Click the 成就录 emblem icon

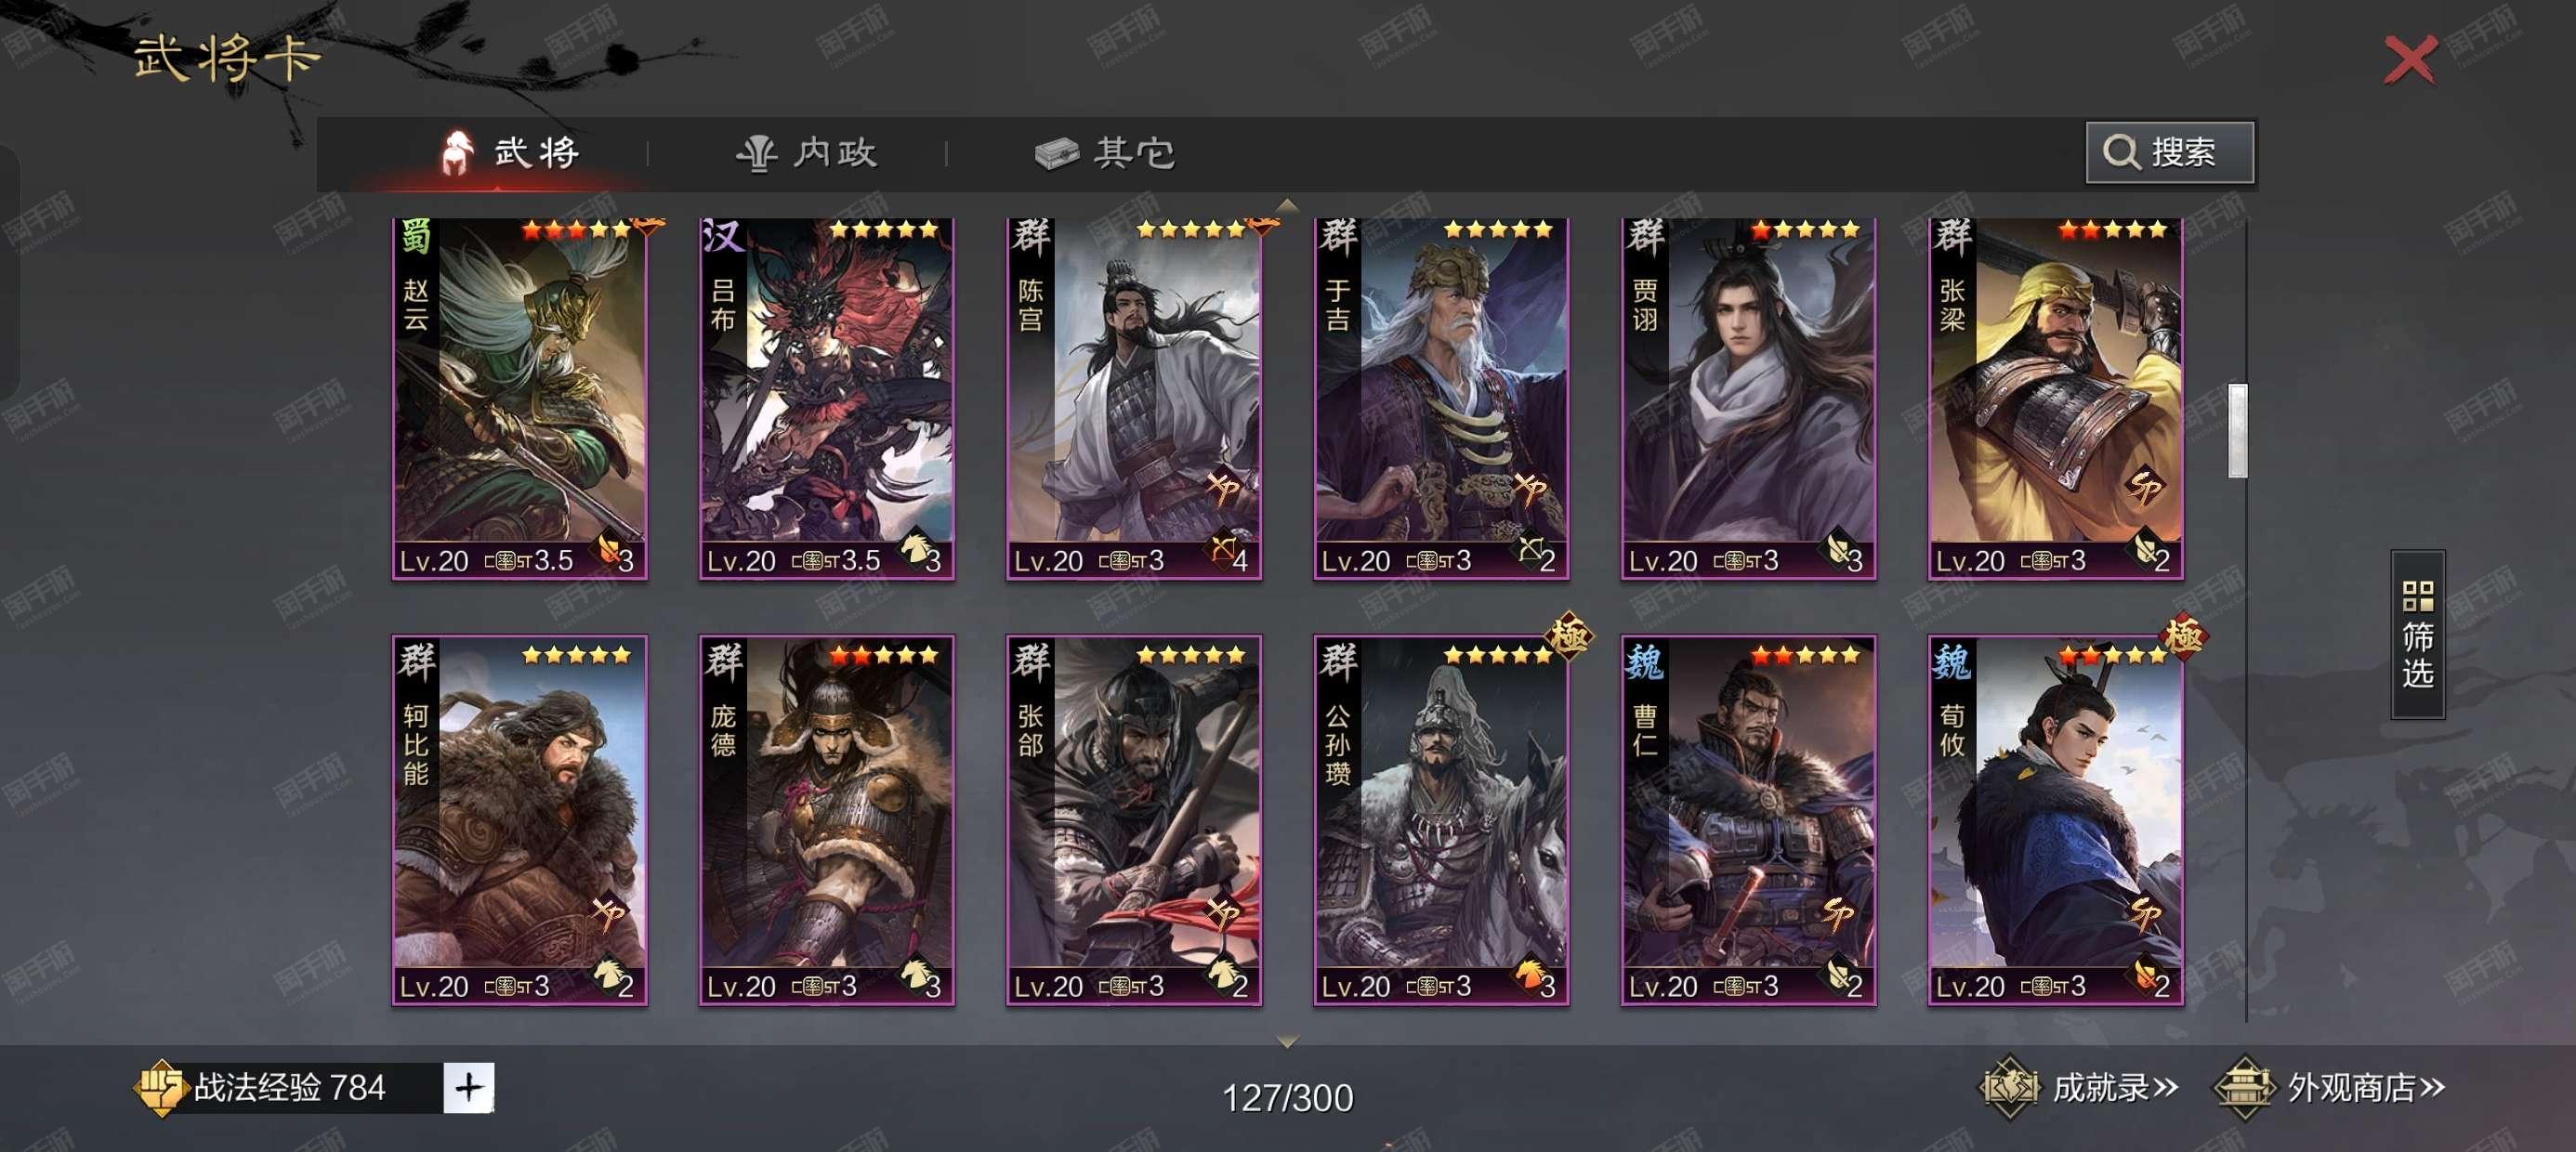2010,1087
